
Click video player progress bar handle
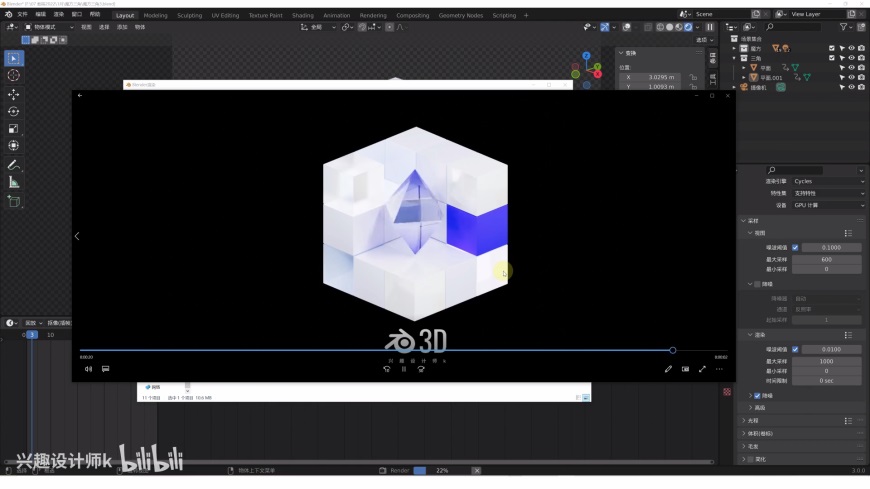pos(672,350)
